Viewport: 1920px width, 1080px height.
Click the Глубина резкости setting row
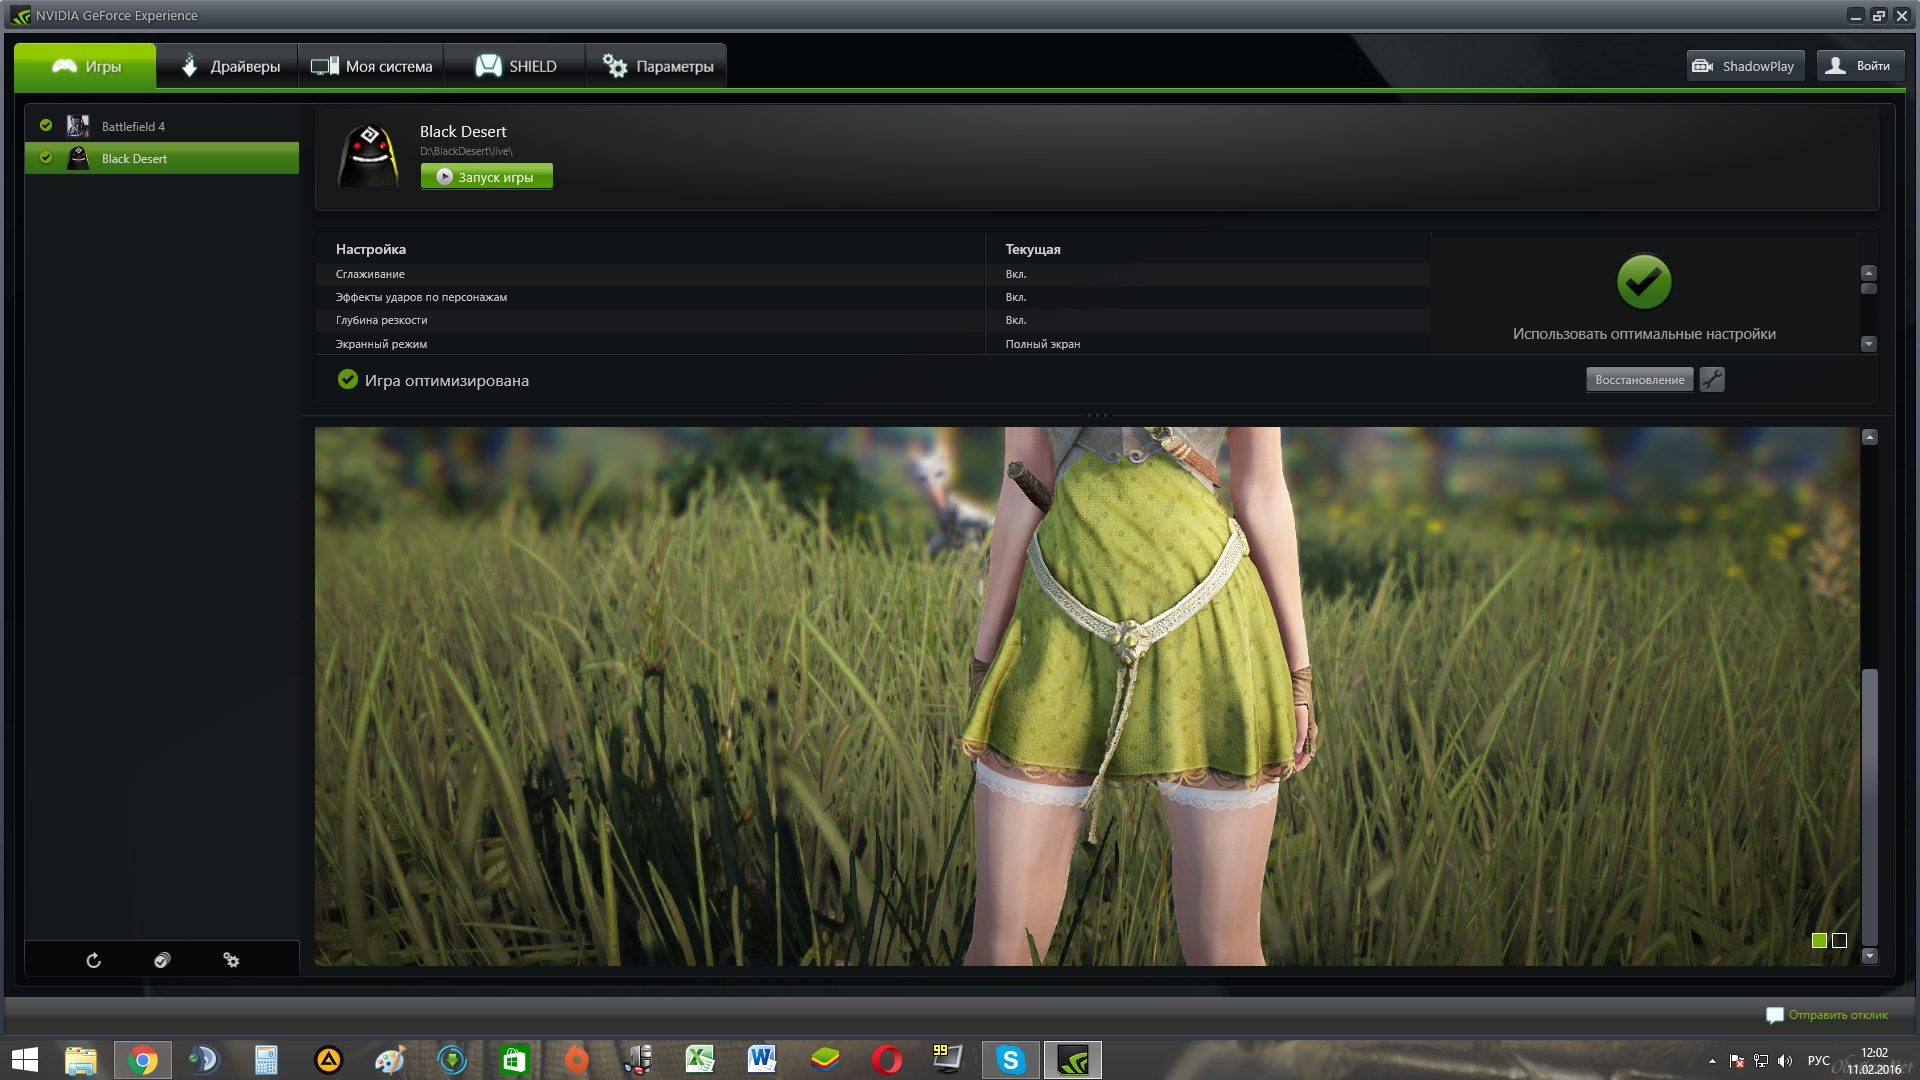[x=873, y=320]
